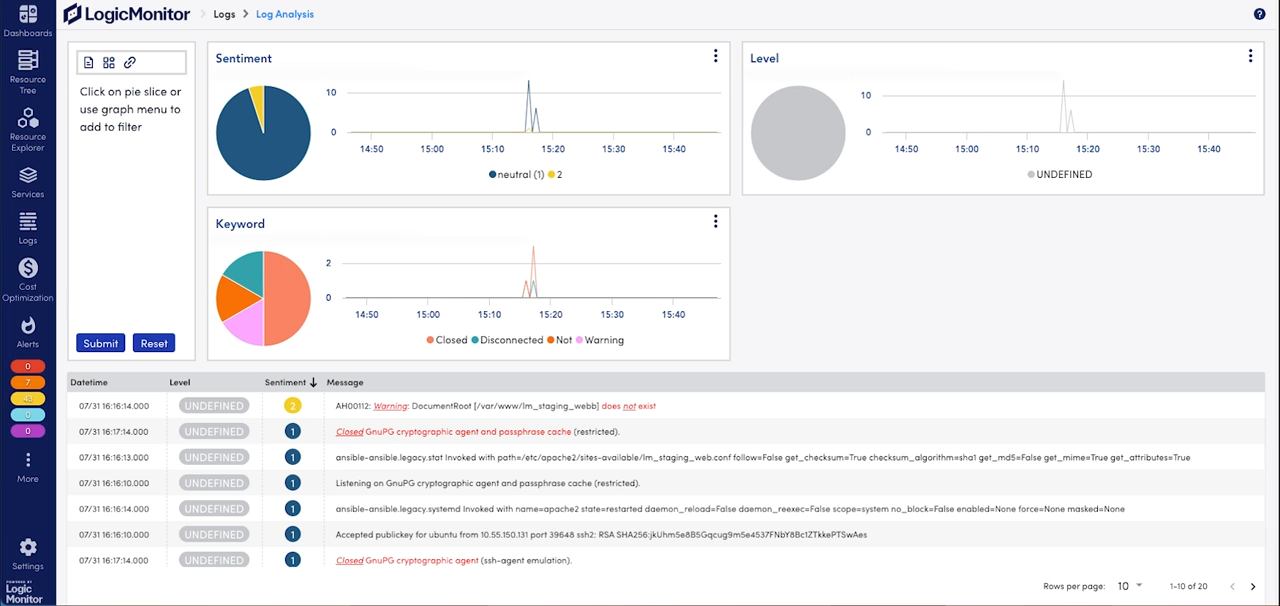Select the Log Analysis breadcrumb tab
The height and width of the screenshot is (606, 1280).
tap(284, 14)
